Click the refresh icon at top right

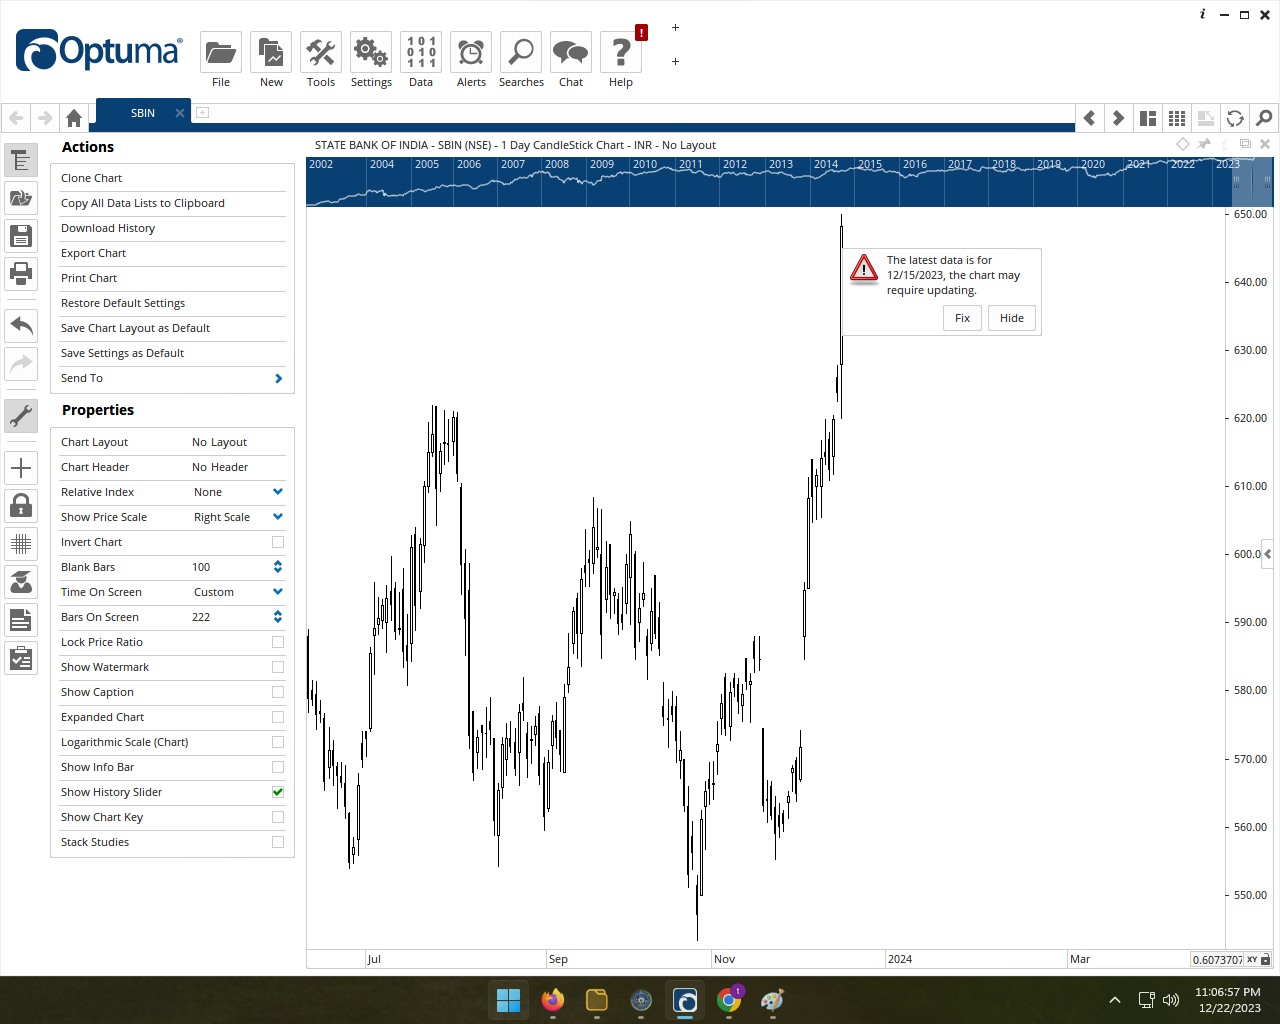[x=1235, y=118]
